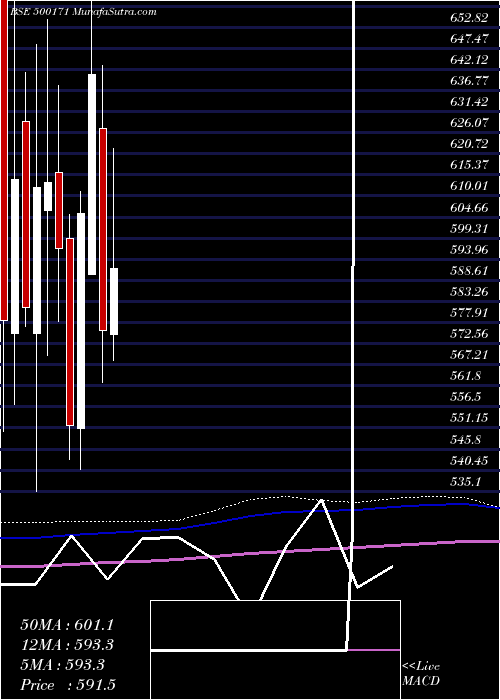
Task: Click the <<Live MACD label
Action: pyautogui.click(x=421, y=674)
